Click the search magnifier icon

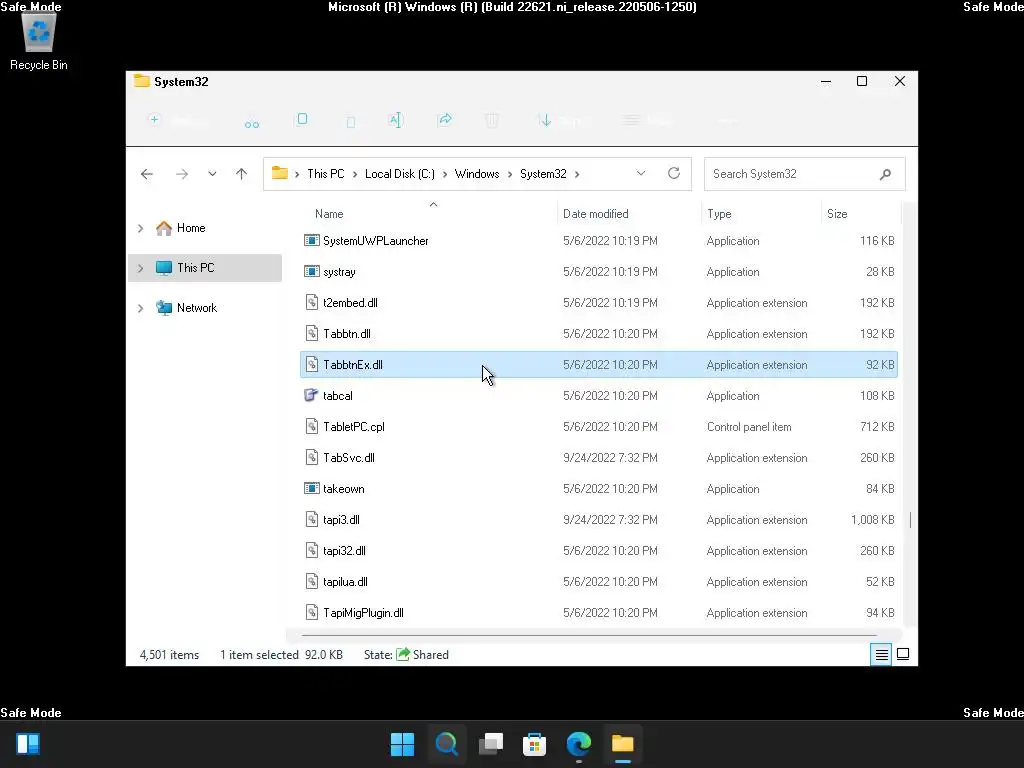pos(886,174)
